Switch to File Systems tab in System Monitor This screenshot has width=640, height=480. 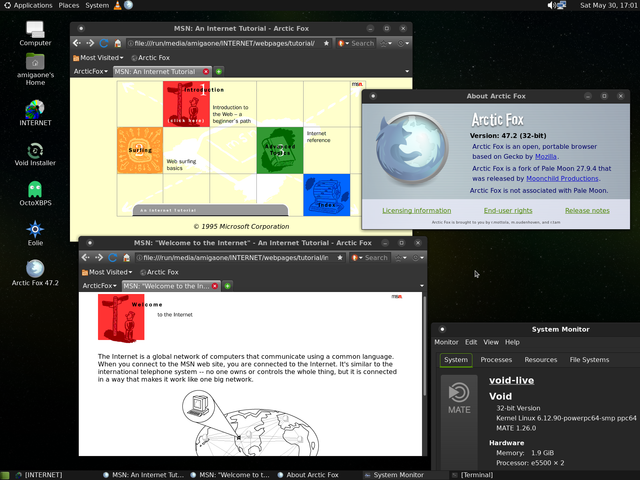pyautogui.click(x=589, y=360)
